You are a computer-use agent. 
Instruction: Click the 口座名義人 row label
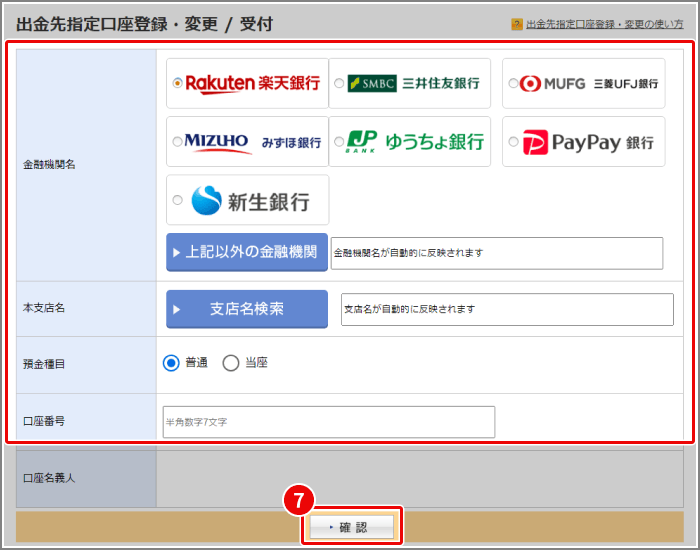pyautogui.click(x=49, y=478)
